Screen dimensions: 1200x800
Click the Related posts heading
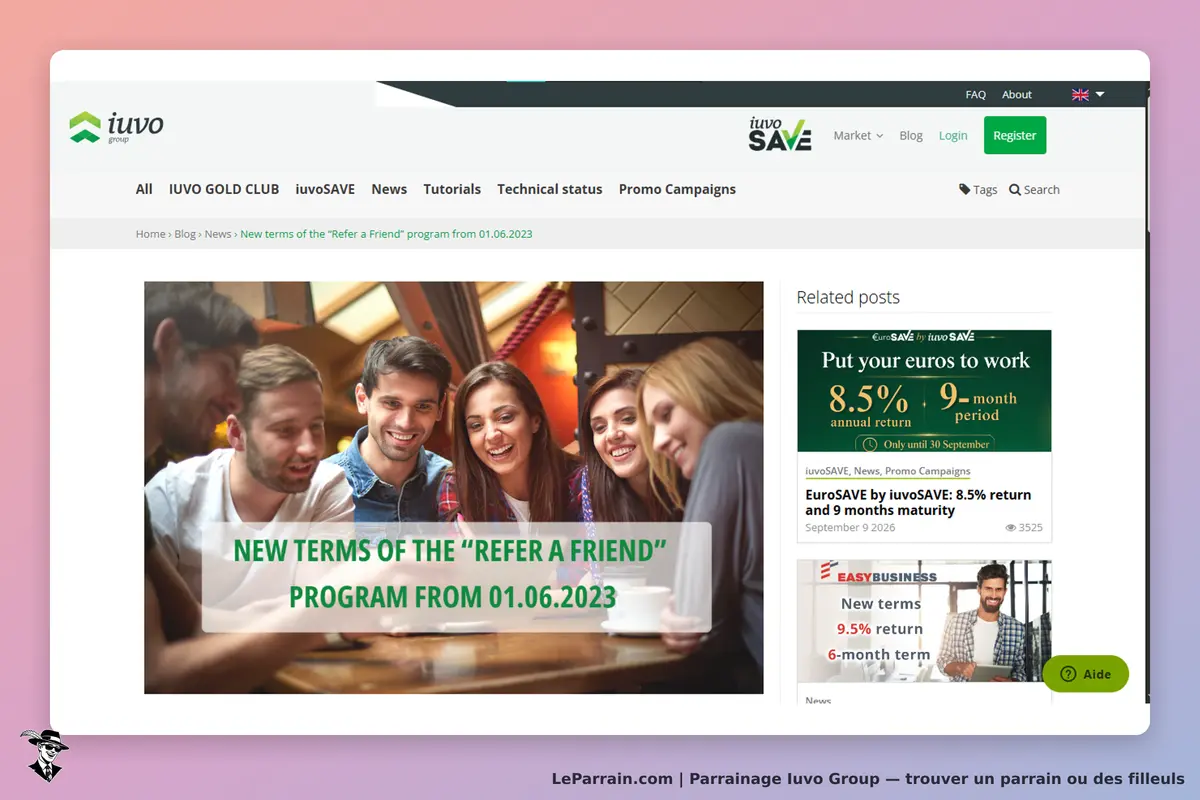tap(848, 297)
